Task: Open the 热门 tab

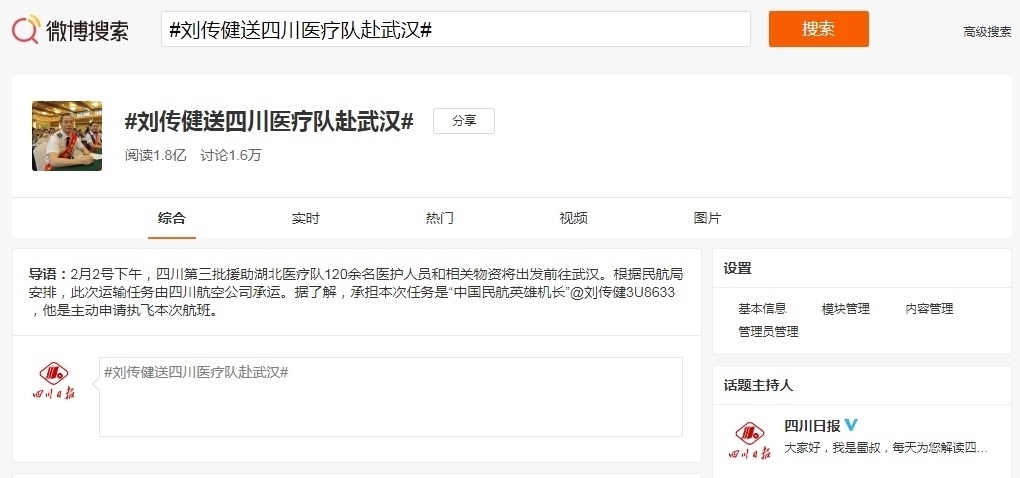Action: 439,218
